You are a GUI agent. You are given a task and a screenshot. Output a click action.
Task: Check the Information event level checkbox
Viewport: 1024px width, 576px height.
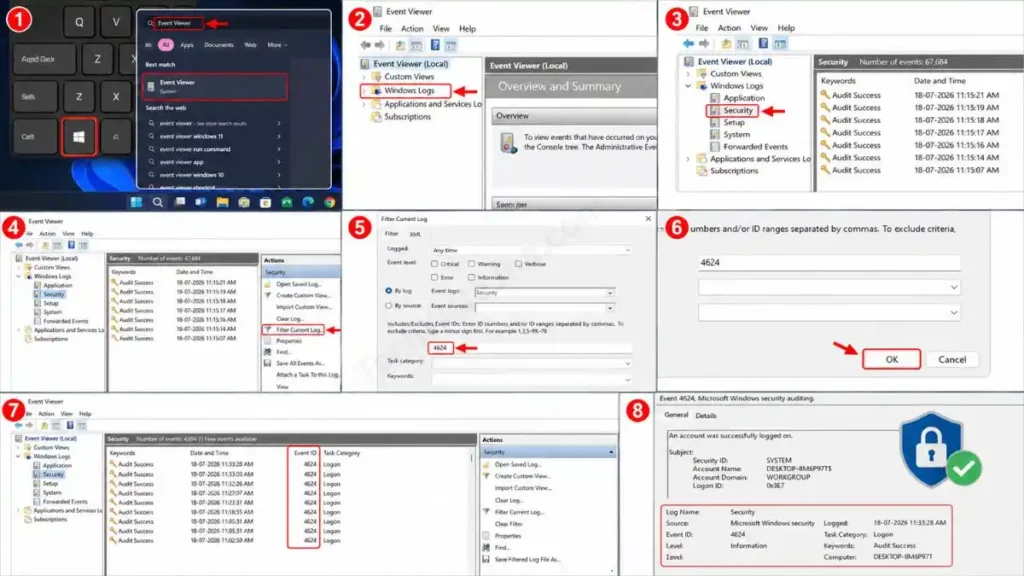(x=472, y=278)
